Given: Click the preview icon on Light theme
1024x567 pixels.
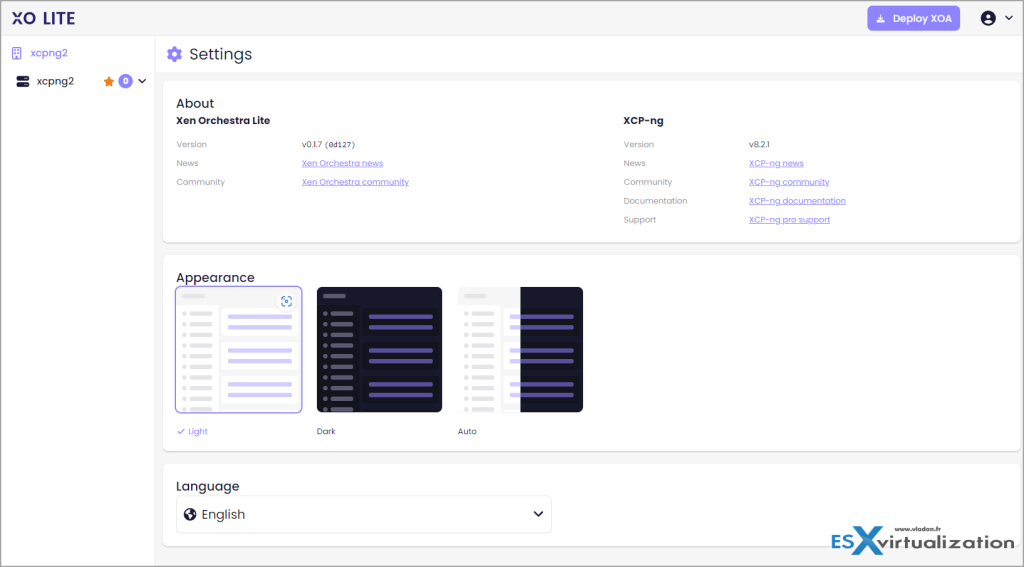Looking at the screenshot, I should (286, 301).
